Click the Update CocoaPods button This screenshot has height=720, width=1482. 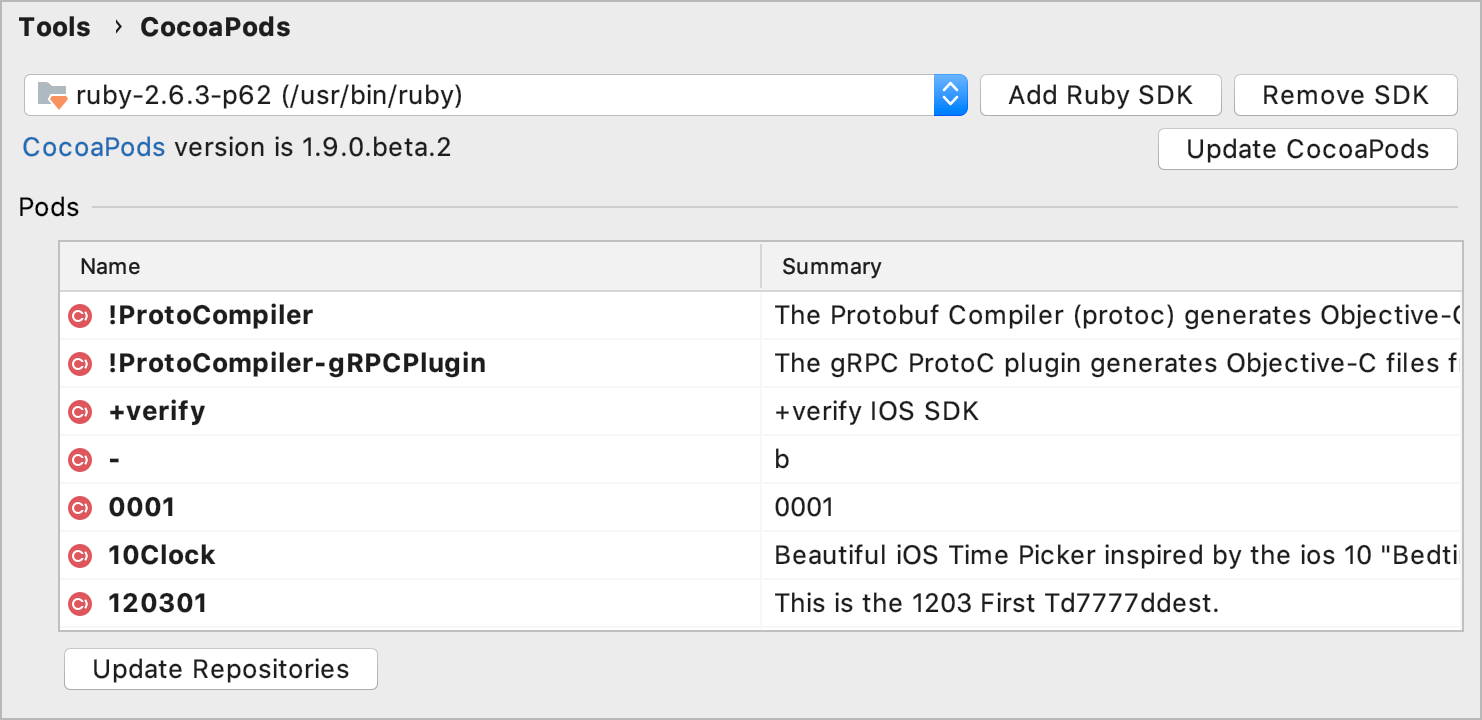(1307, 150)
